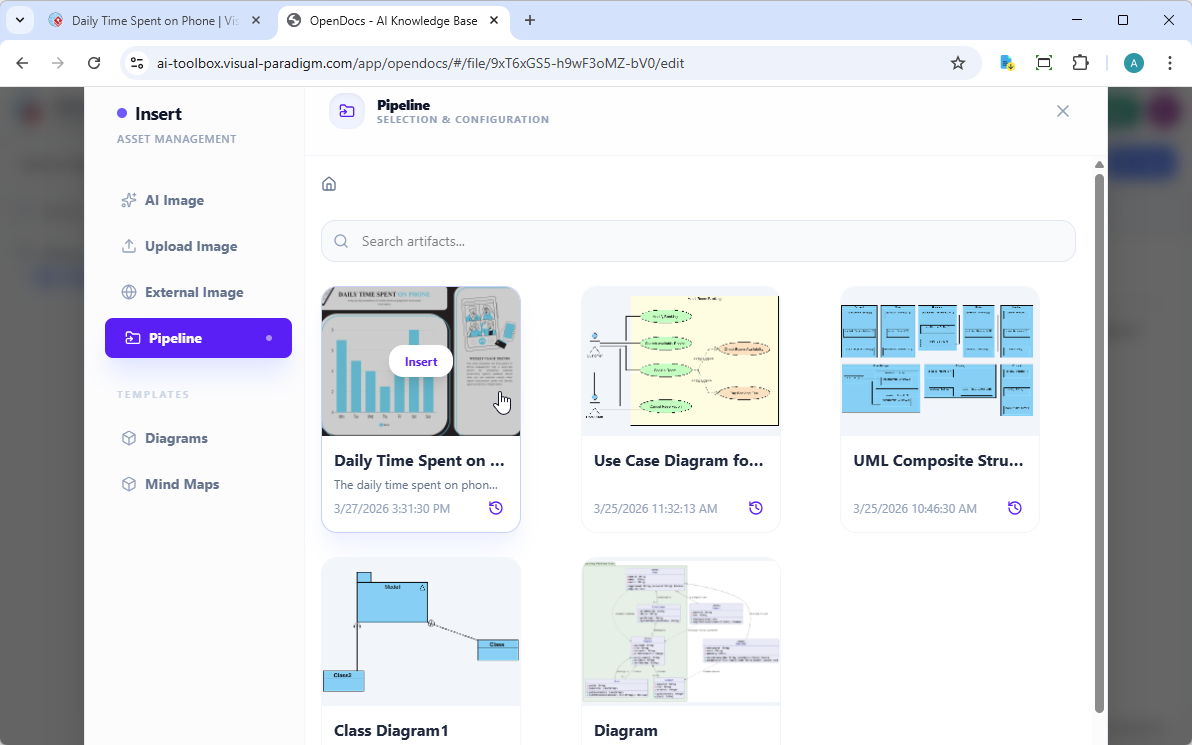Open the browser extensions icon
This screenshot has height=745, width=1192.
[1080, 62]
